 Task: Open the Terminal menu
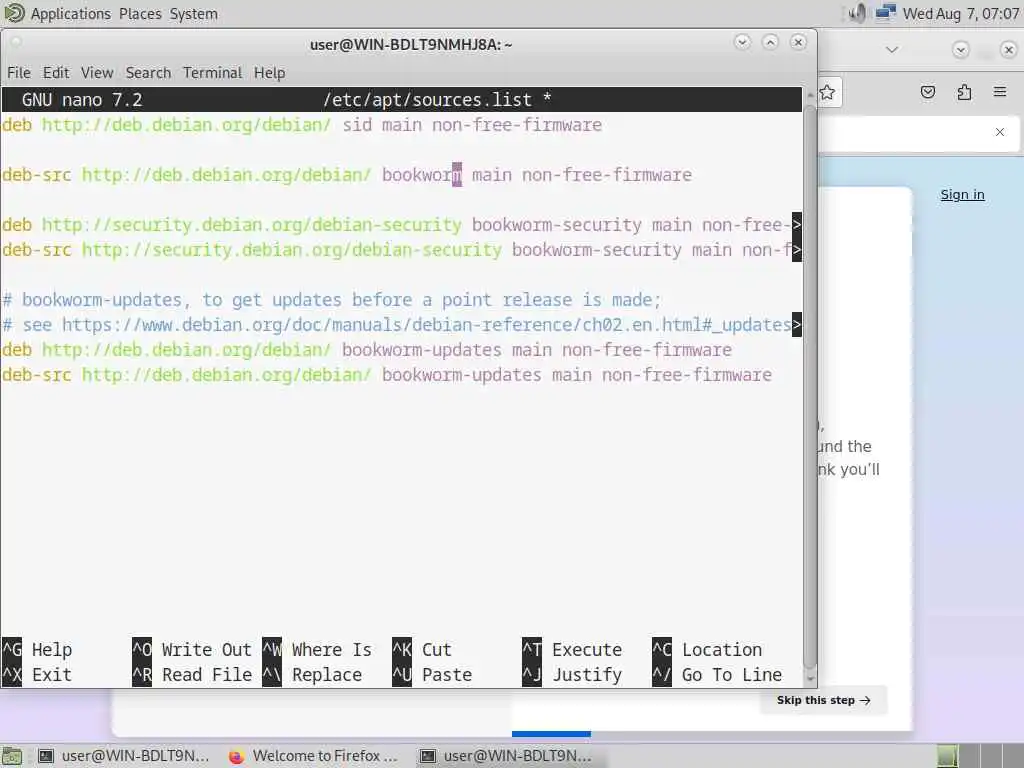coord(212,72)
